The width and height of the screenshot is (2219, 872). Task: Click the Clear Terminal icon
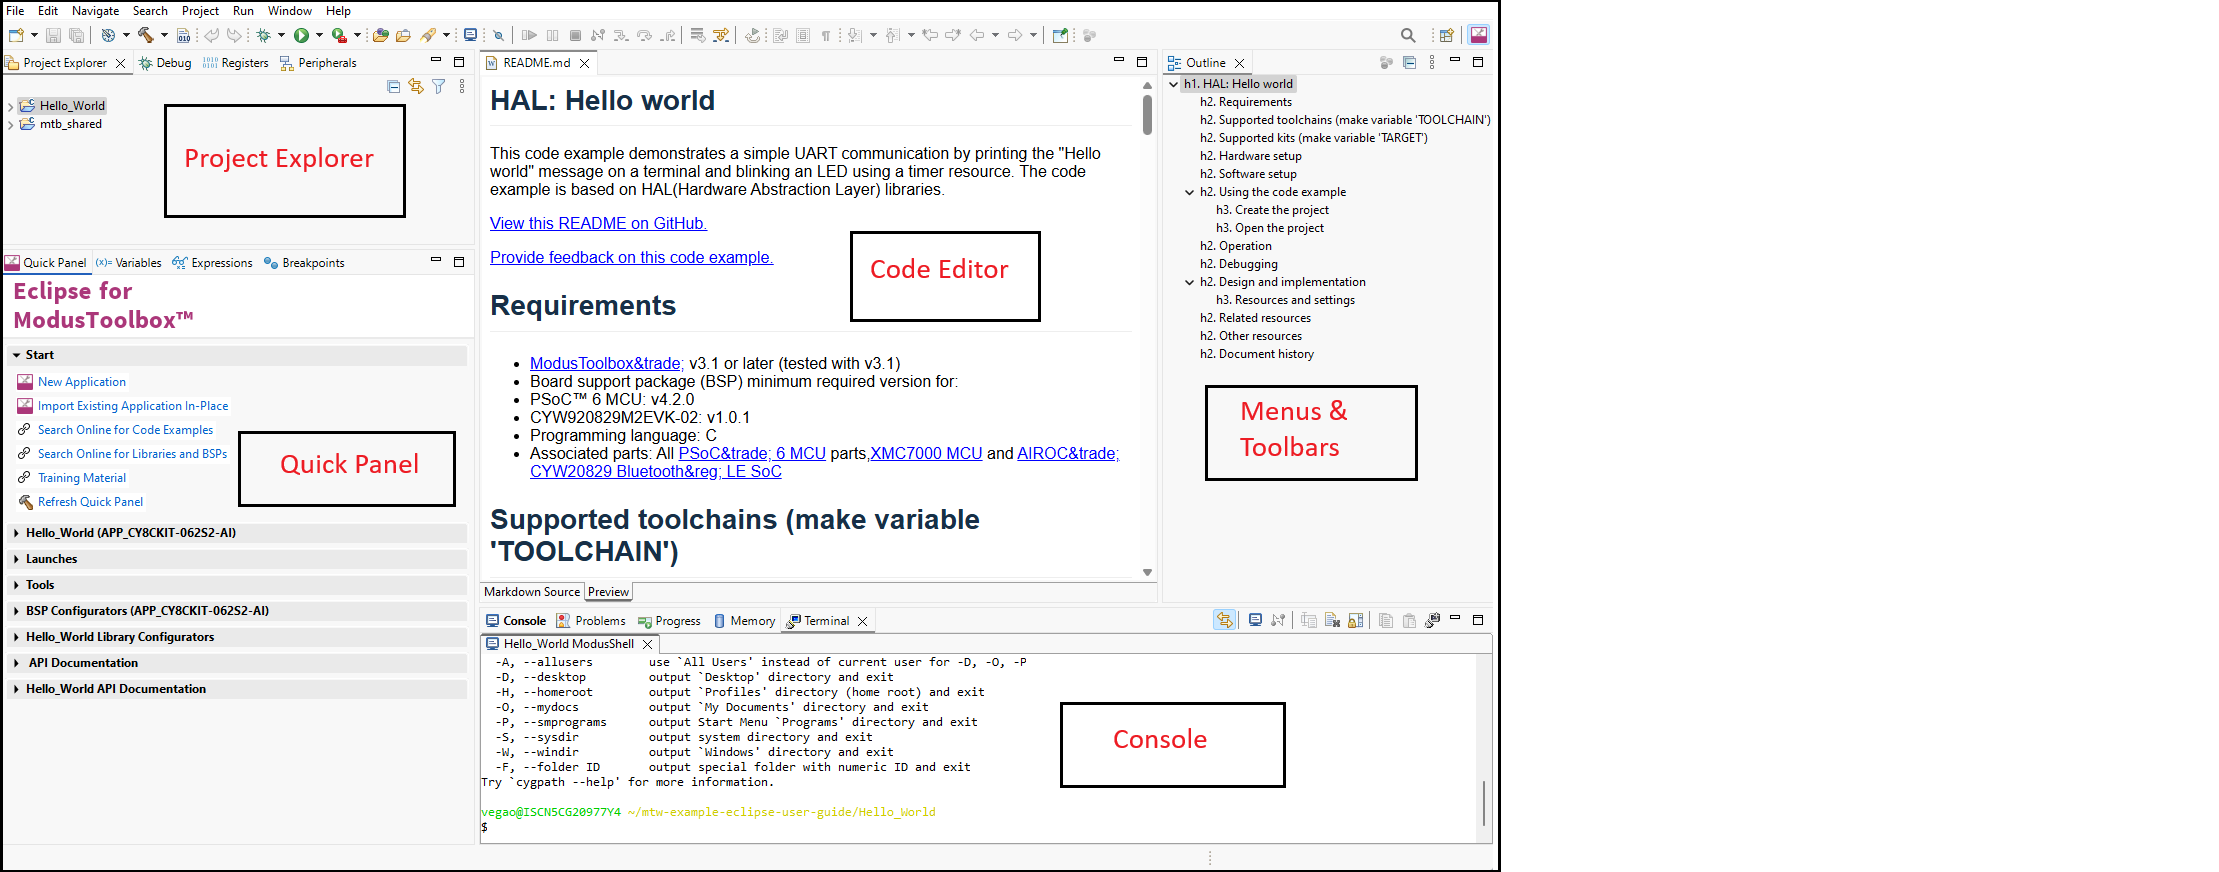pos(1332,620)
